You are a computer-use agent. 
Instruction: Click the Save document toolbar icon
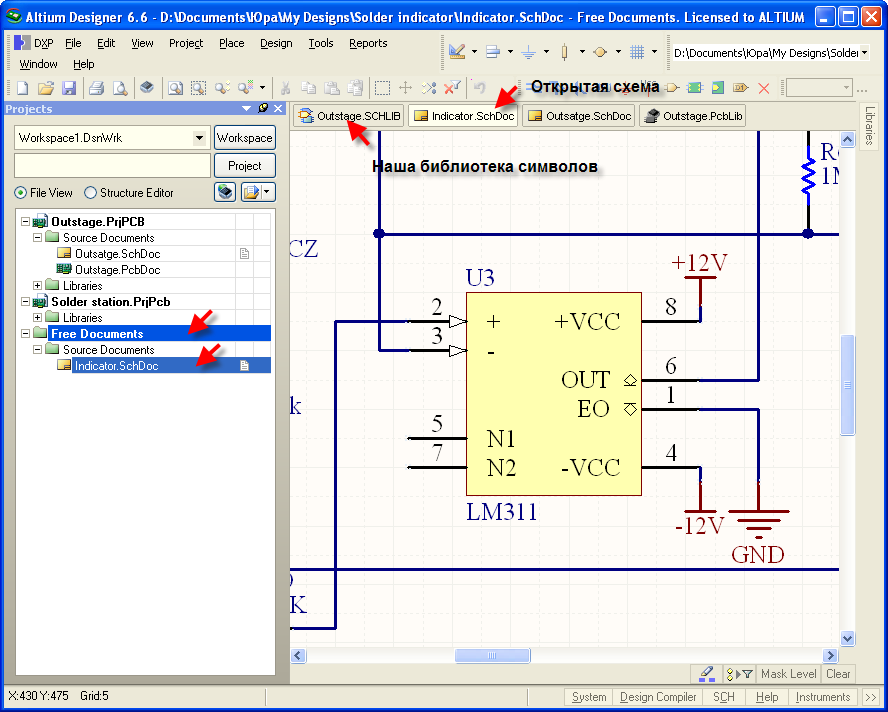click(x=69, y=88)
